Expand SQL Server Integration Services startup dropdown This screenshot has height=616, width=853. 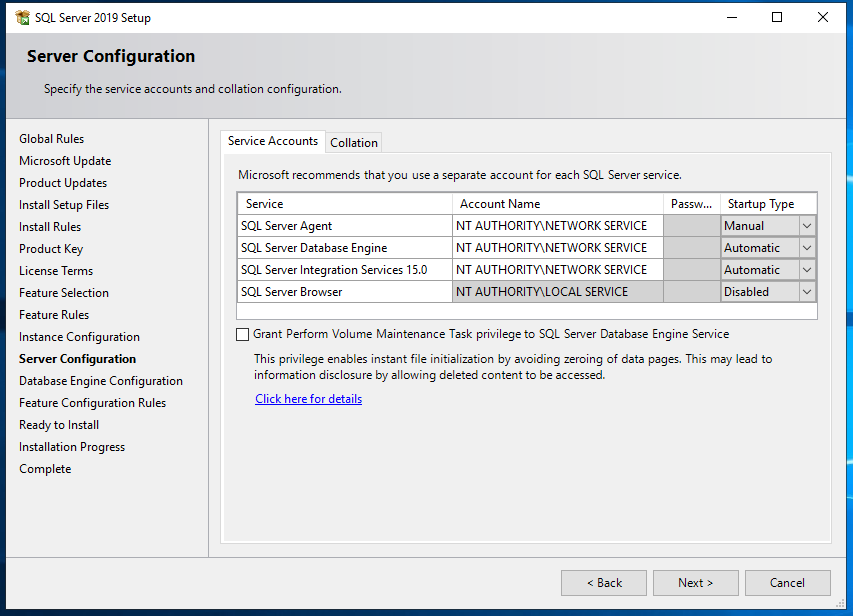click(x=806, y=269)
